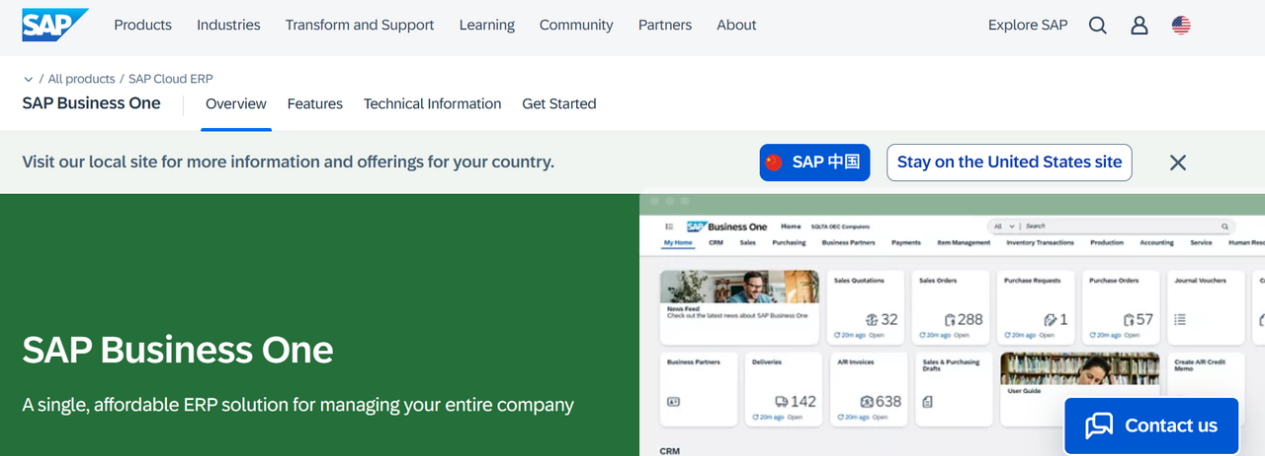Screen dimensions: 1265x456
Task: Click the SAP Business One page title
Action: pyautogui.click(x=91, y=103)
